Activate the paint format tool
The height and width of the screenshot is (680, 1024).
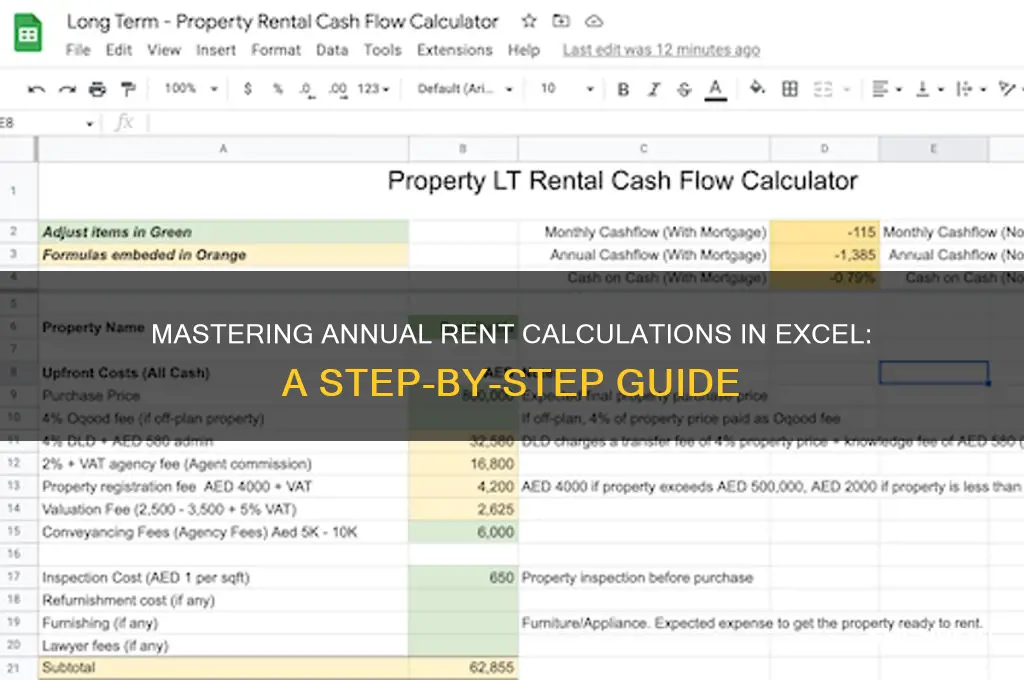(128, 89)
